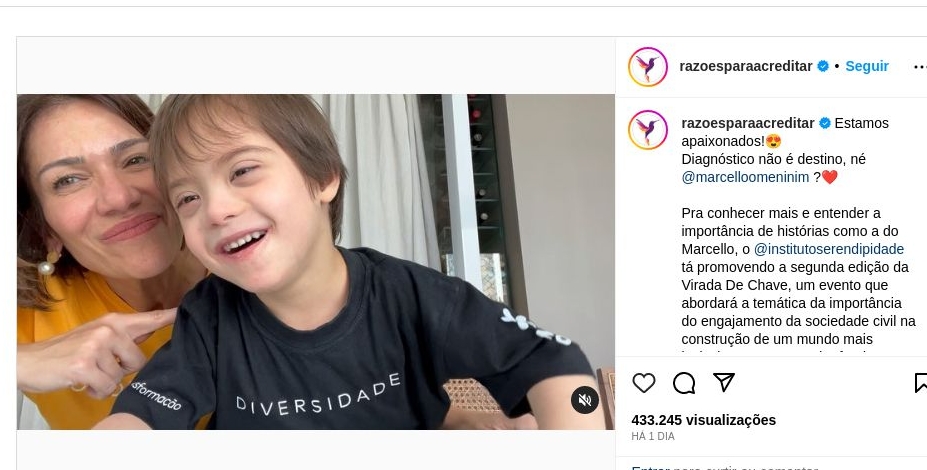The image size is (927, 470).
Task: Open the three-dot more options menu
Action: click(920, 67)
